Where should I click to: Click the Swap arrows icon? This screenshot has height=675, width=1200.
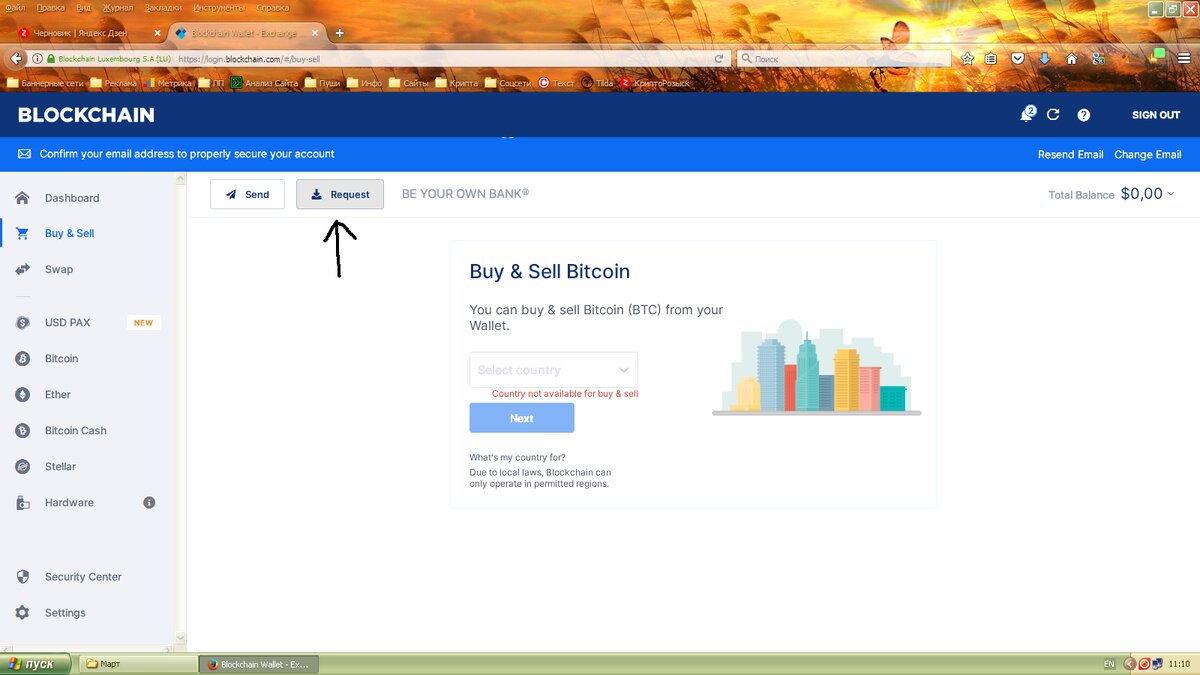(22, 269)
